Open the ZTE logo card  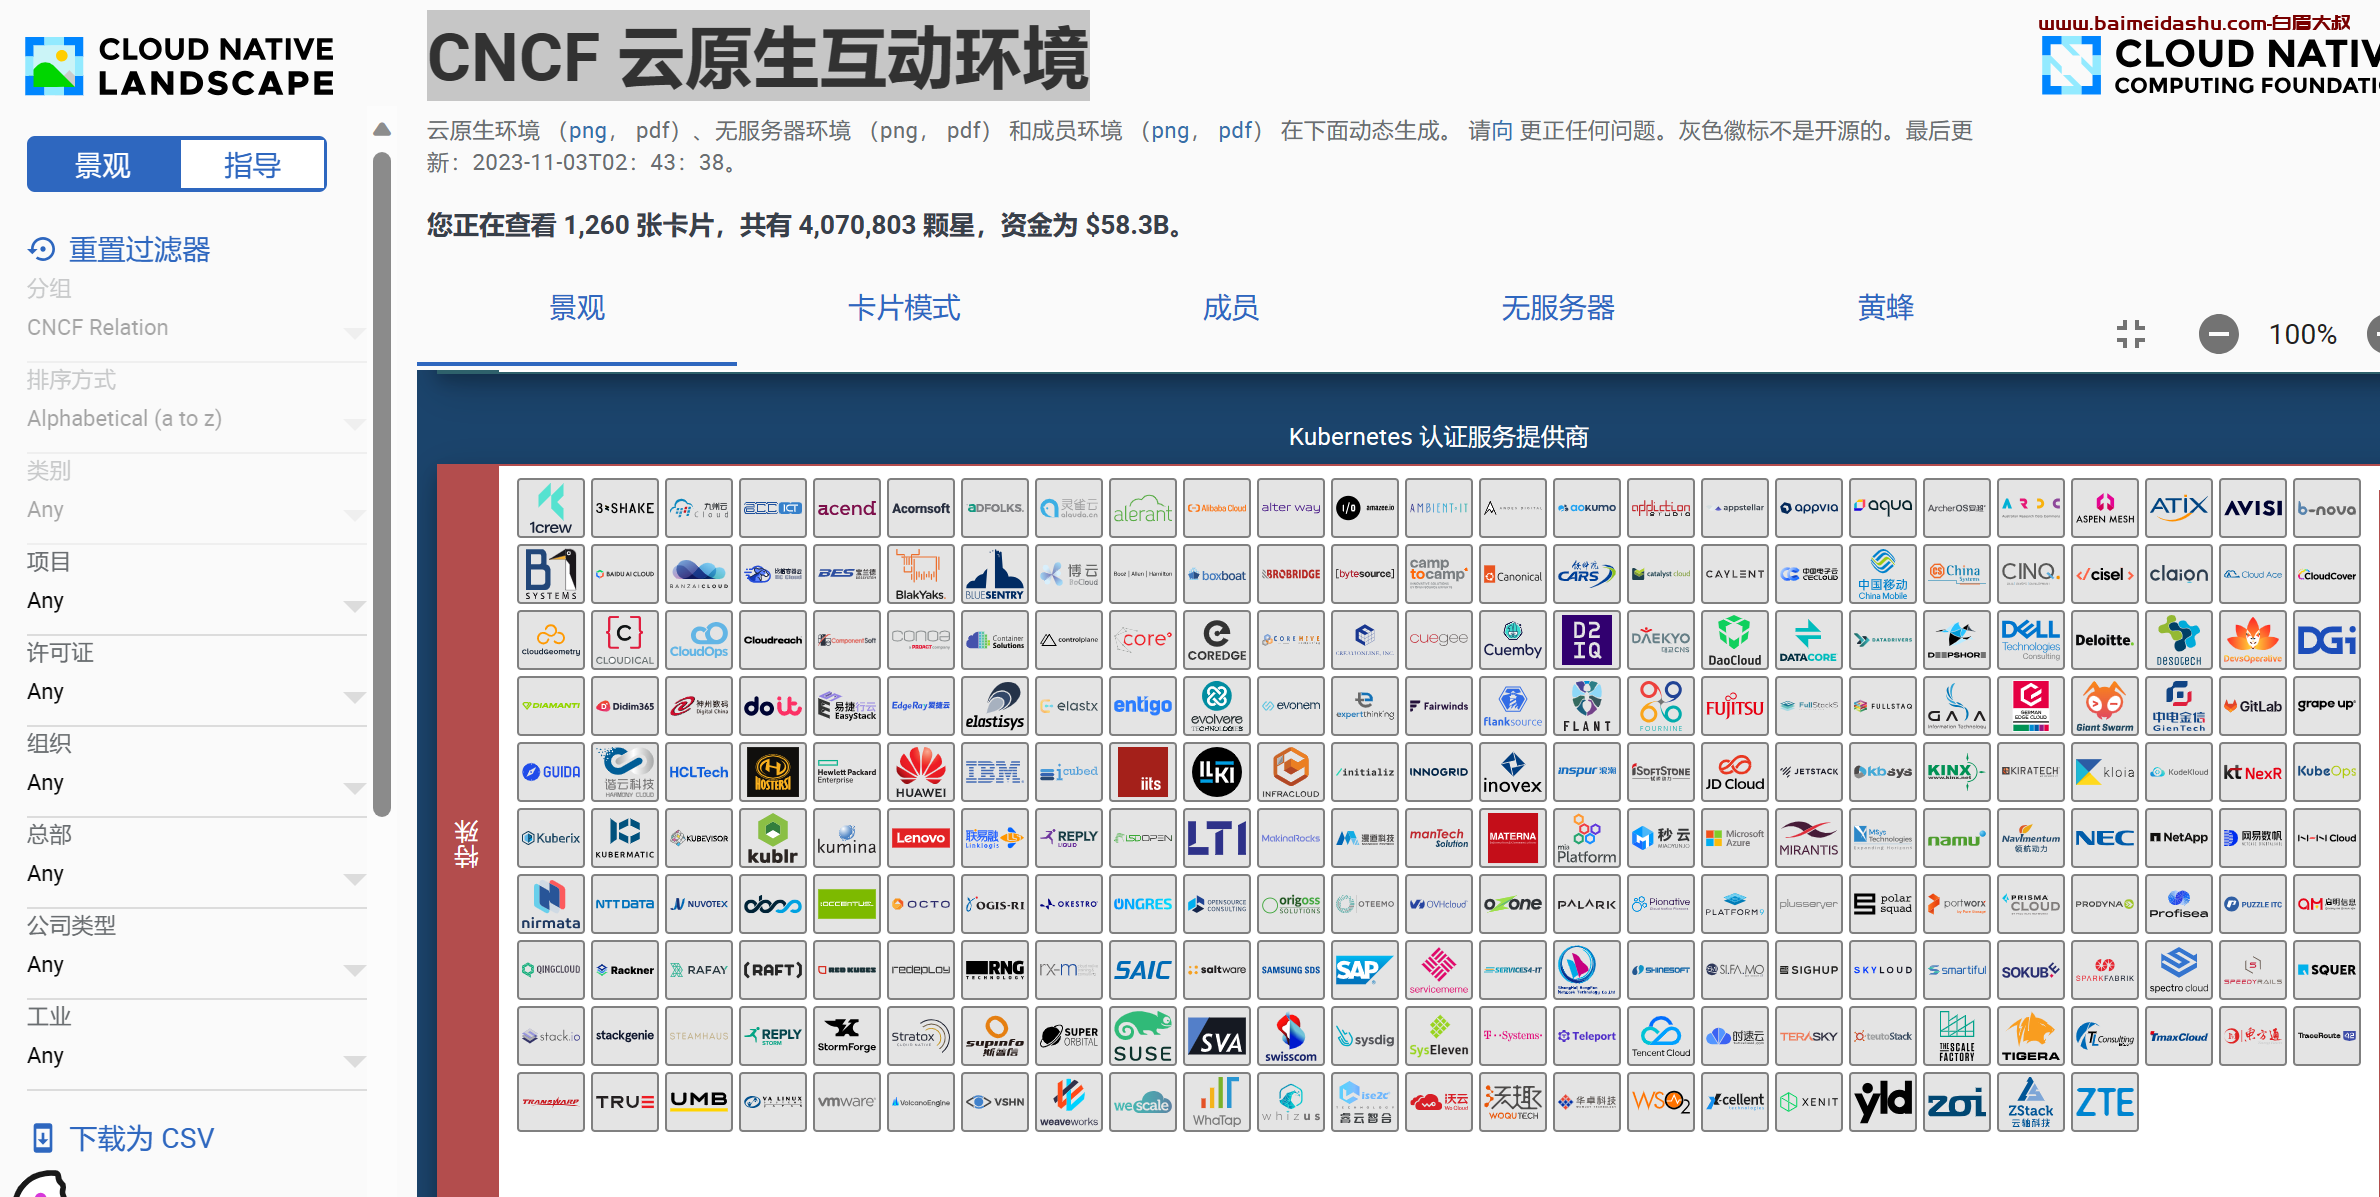2105,1102
